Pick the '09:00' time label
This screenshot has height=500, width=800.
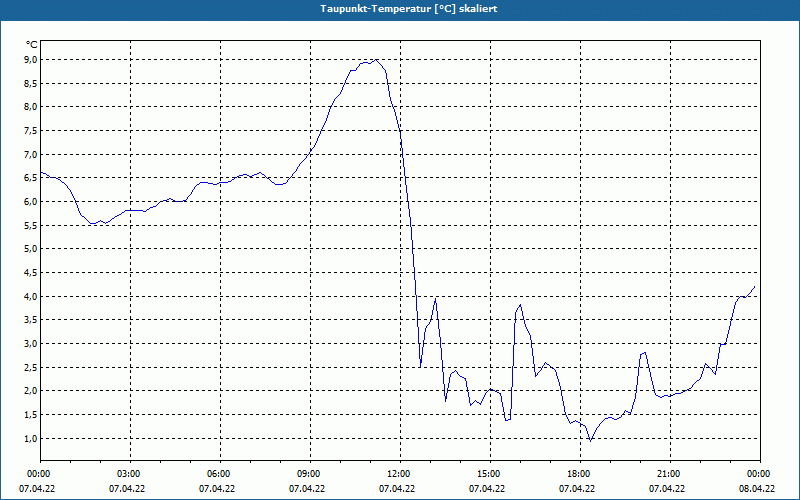click(307, 474)
